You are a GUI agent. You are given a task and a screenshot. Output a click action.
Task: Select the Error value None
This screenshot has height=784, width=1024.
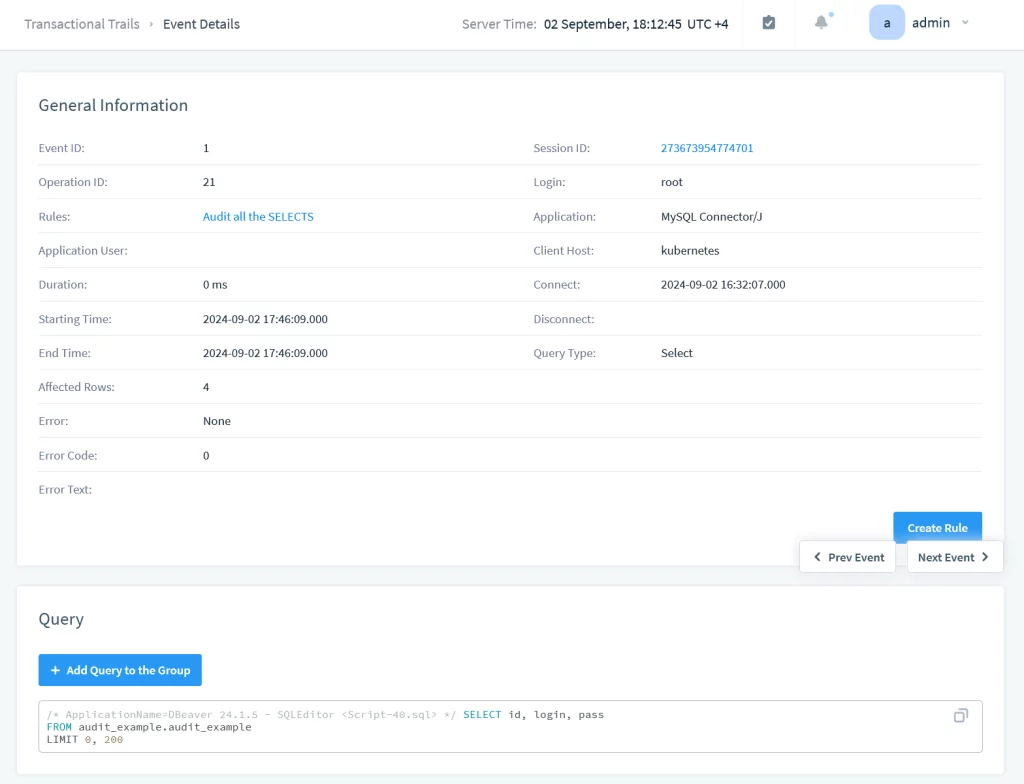(217, 421)
